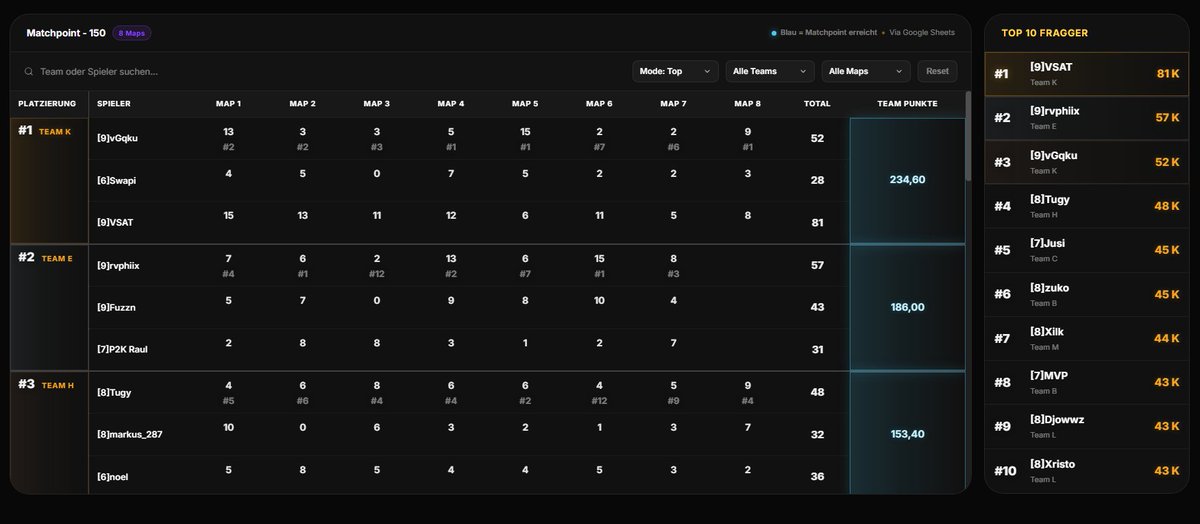The width and height of the screenshot is (1200, 524).
Task: Click player [6]noel in the table
Action: [113, 477]
